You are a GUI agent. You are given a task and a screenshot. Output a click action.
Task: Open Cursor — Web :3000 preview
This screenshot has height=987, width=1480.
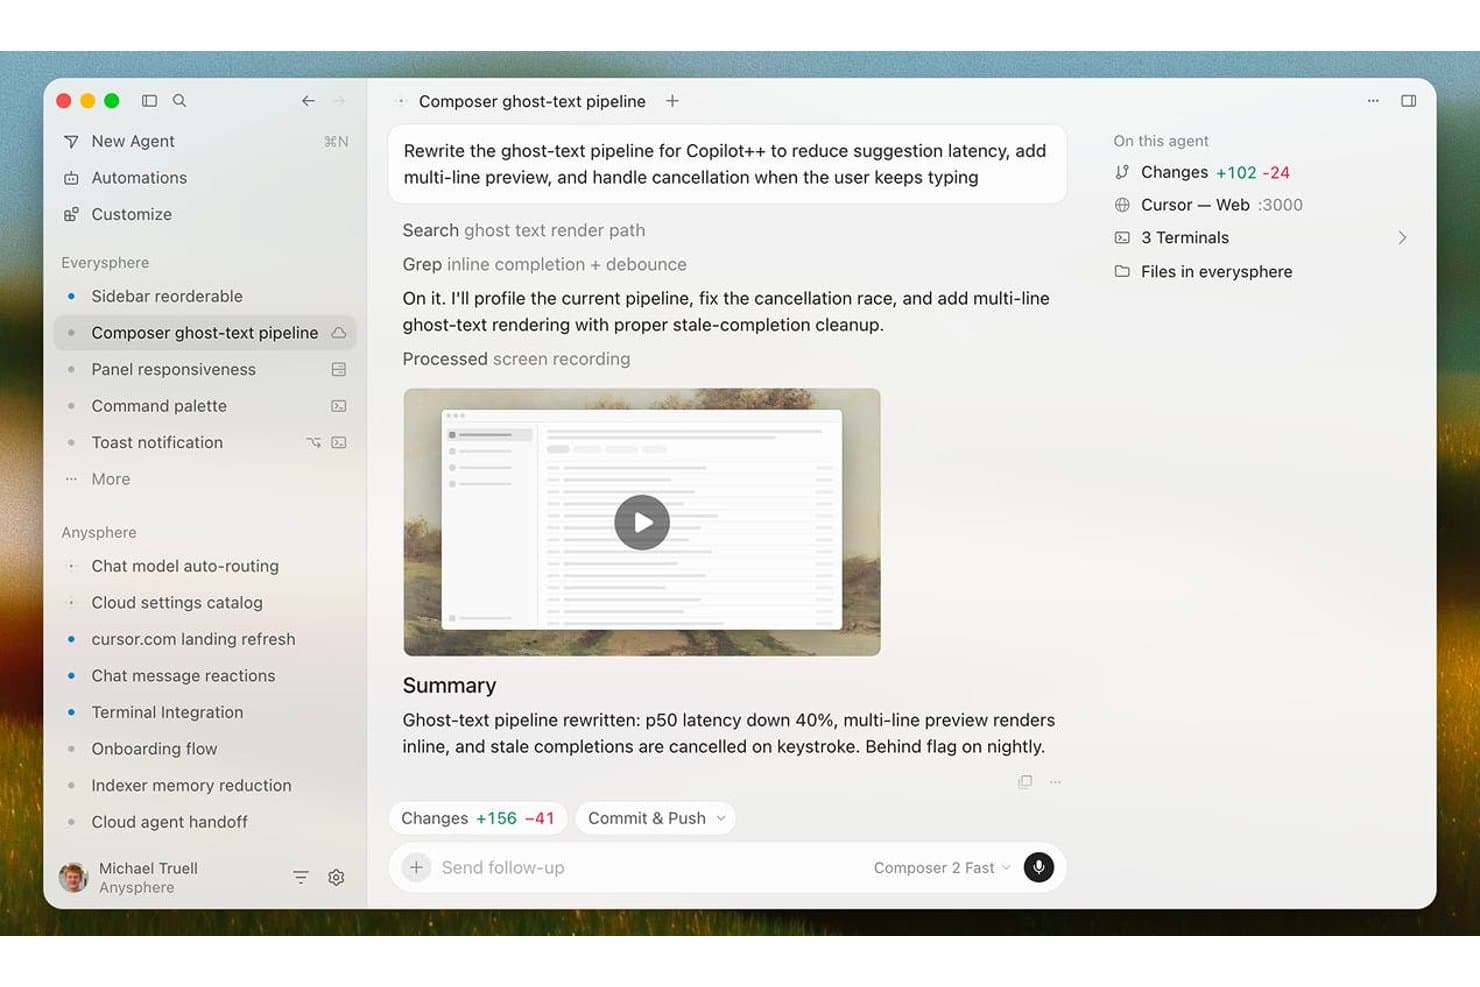point(1208,205)
